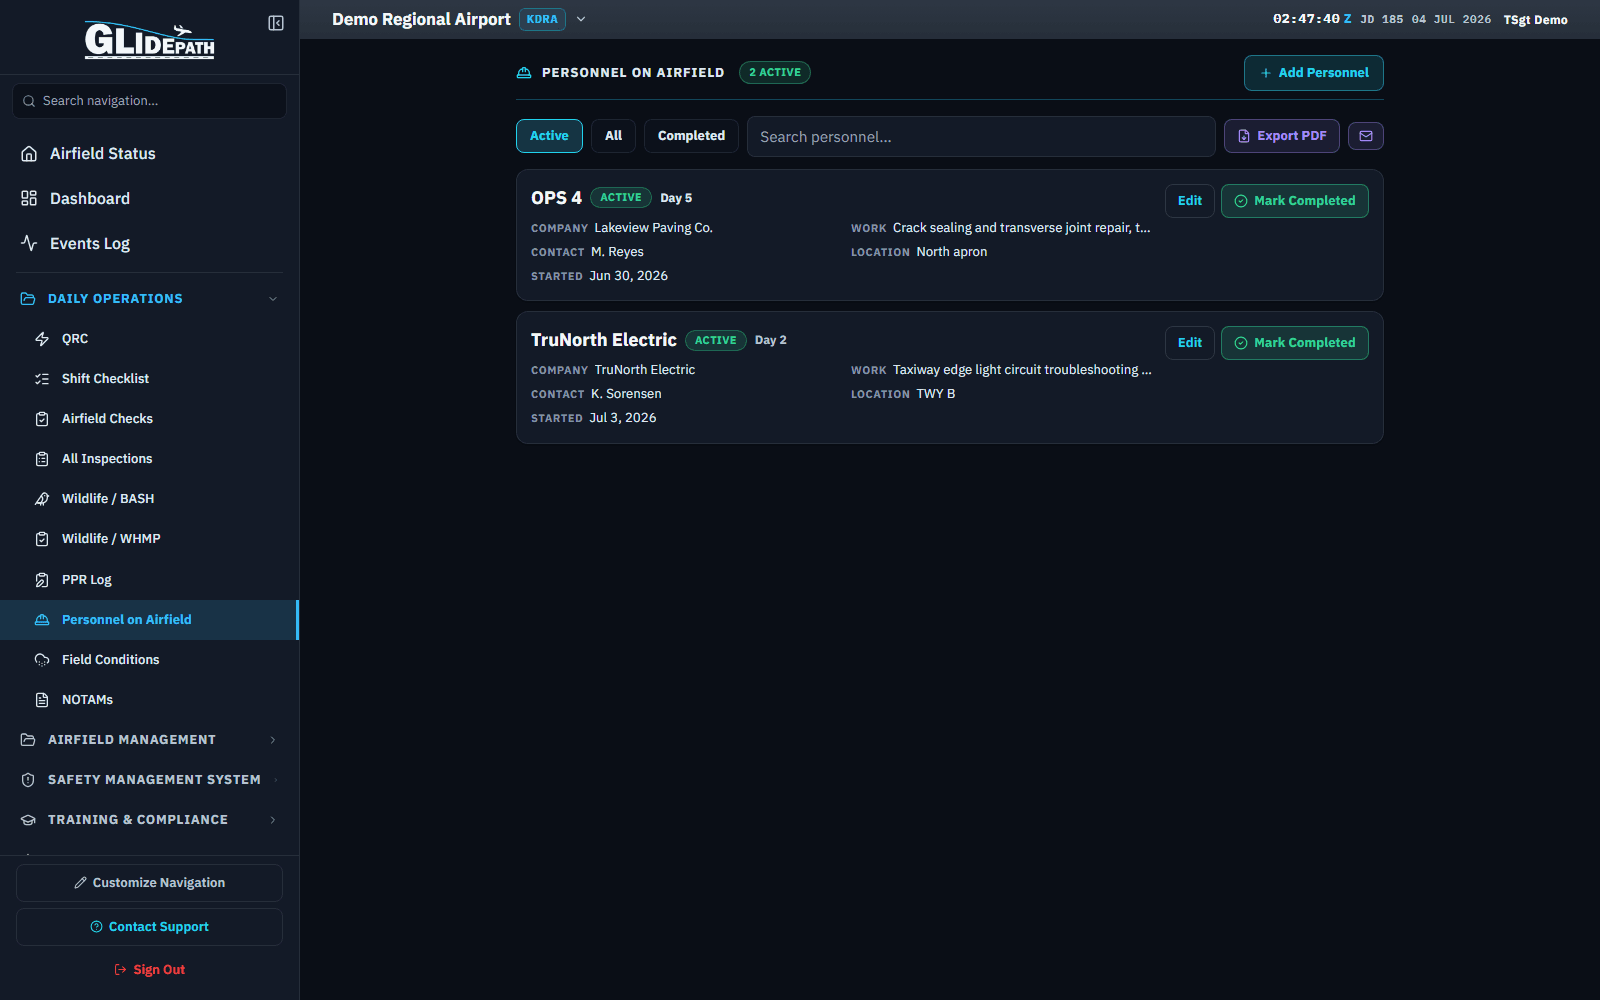Switch to the Completed filter tab
1600x1000 pixels.
click(691, 136)
